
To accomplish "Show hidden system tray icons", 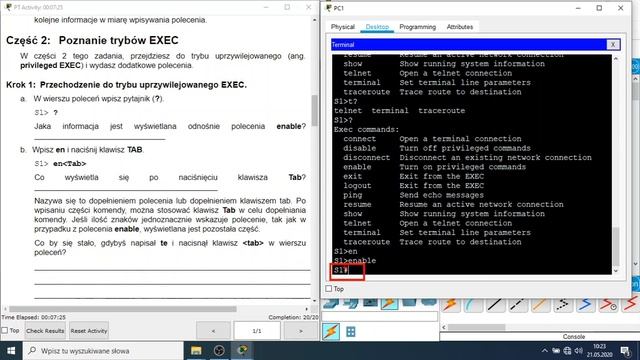I will click(x=545, y=351).
